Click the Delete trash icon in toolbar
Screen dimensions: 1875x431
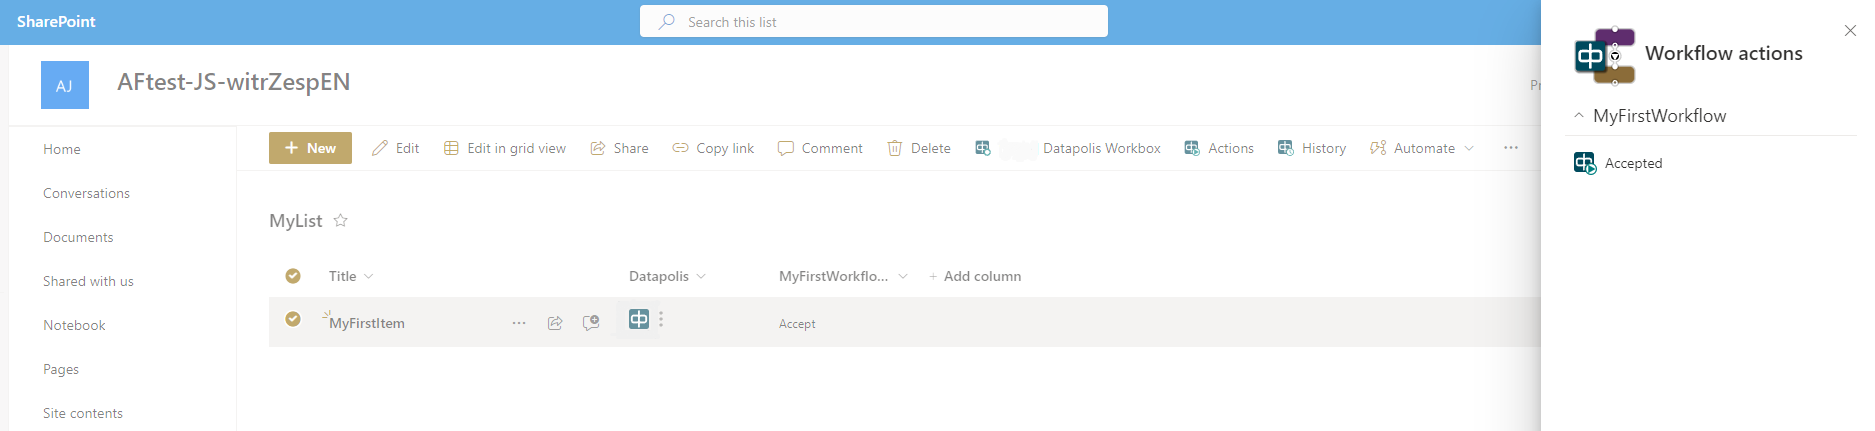click(x=895, y=148)
